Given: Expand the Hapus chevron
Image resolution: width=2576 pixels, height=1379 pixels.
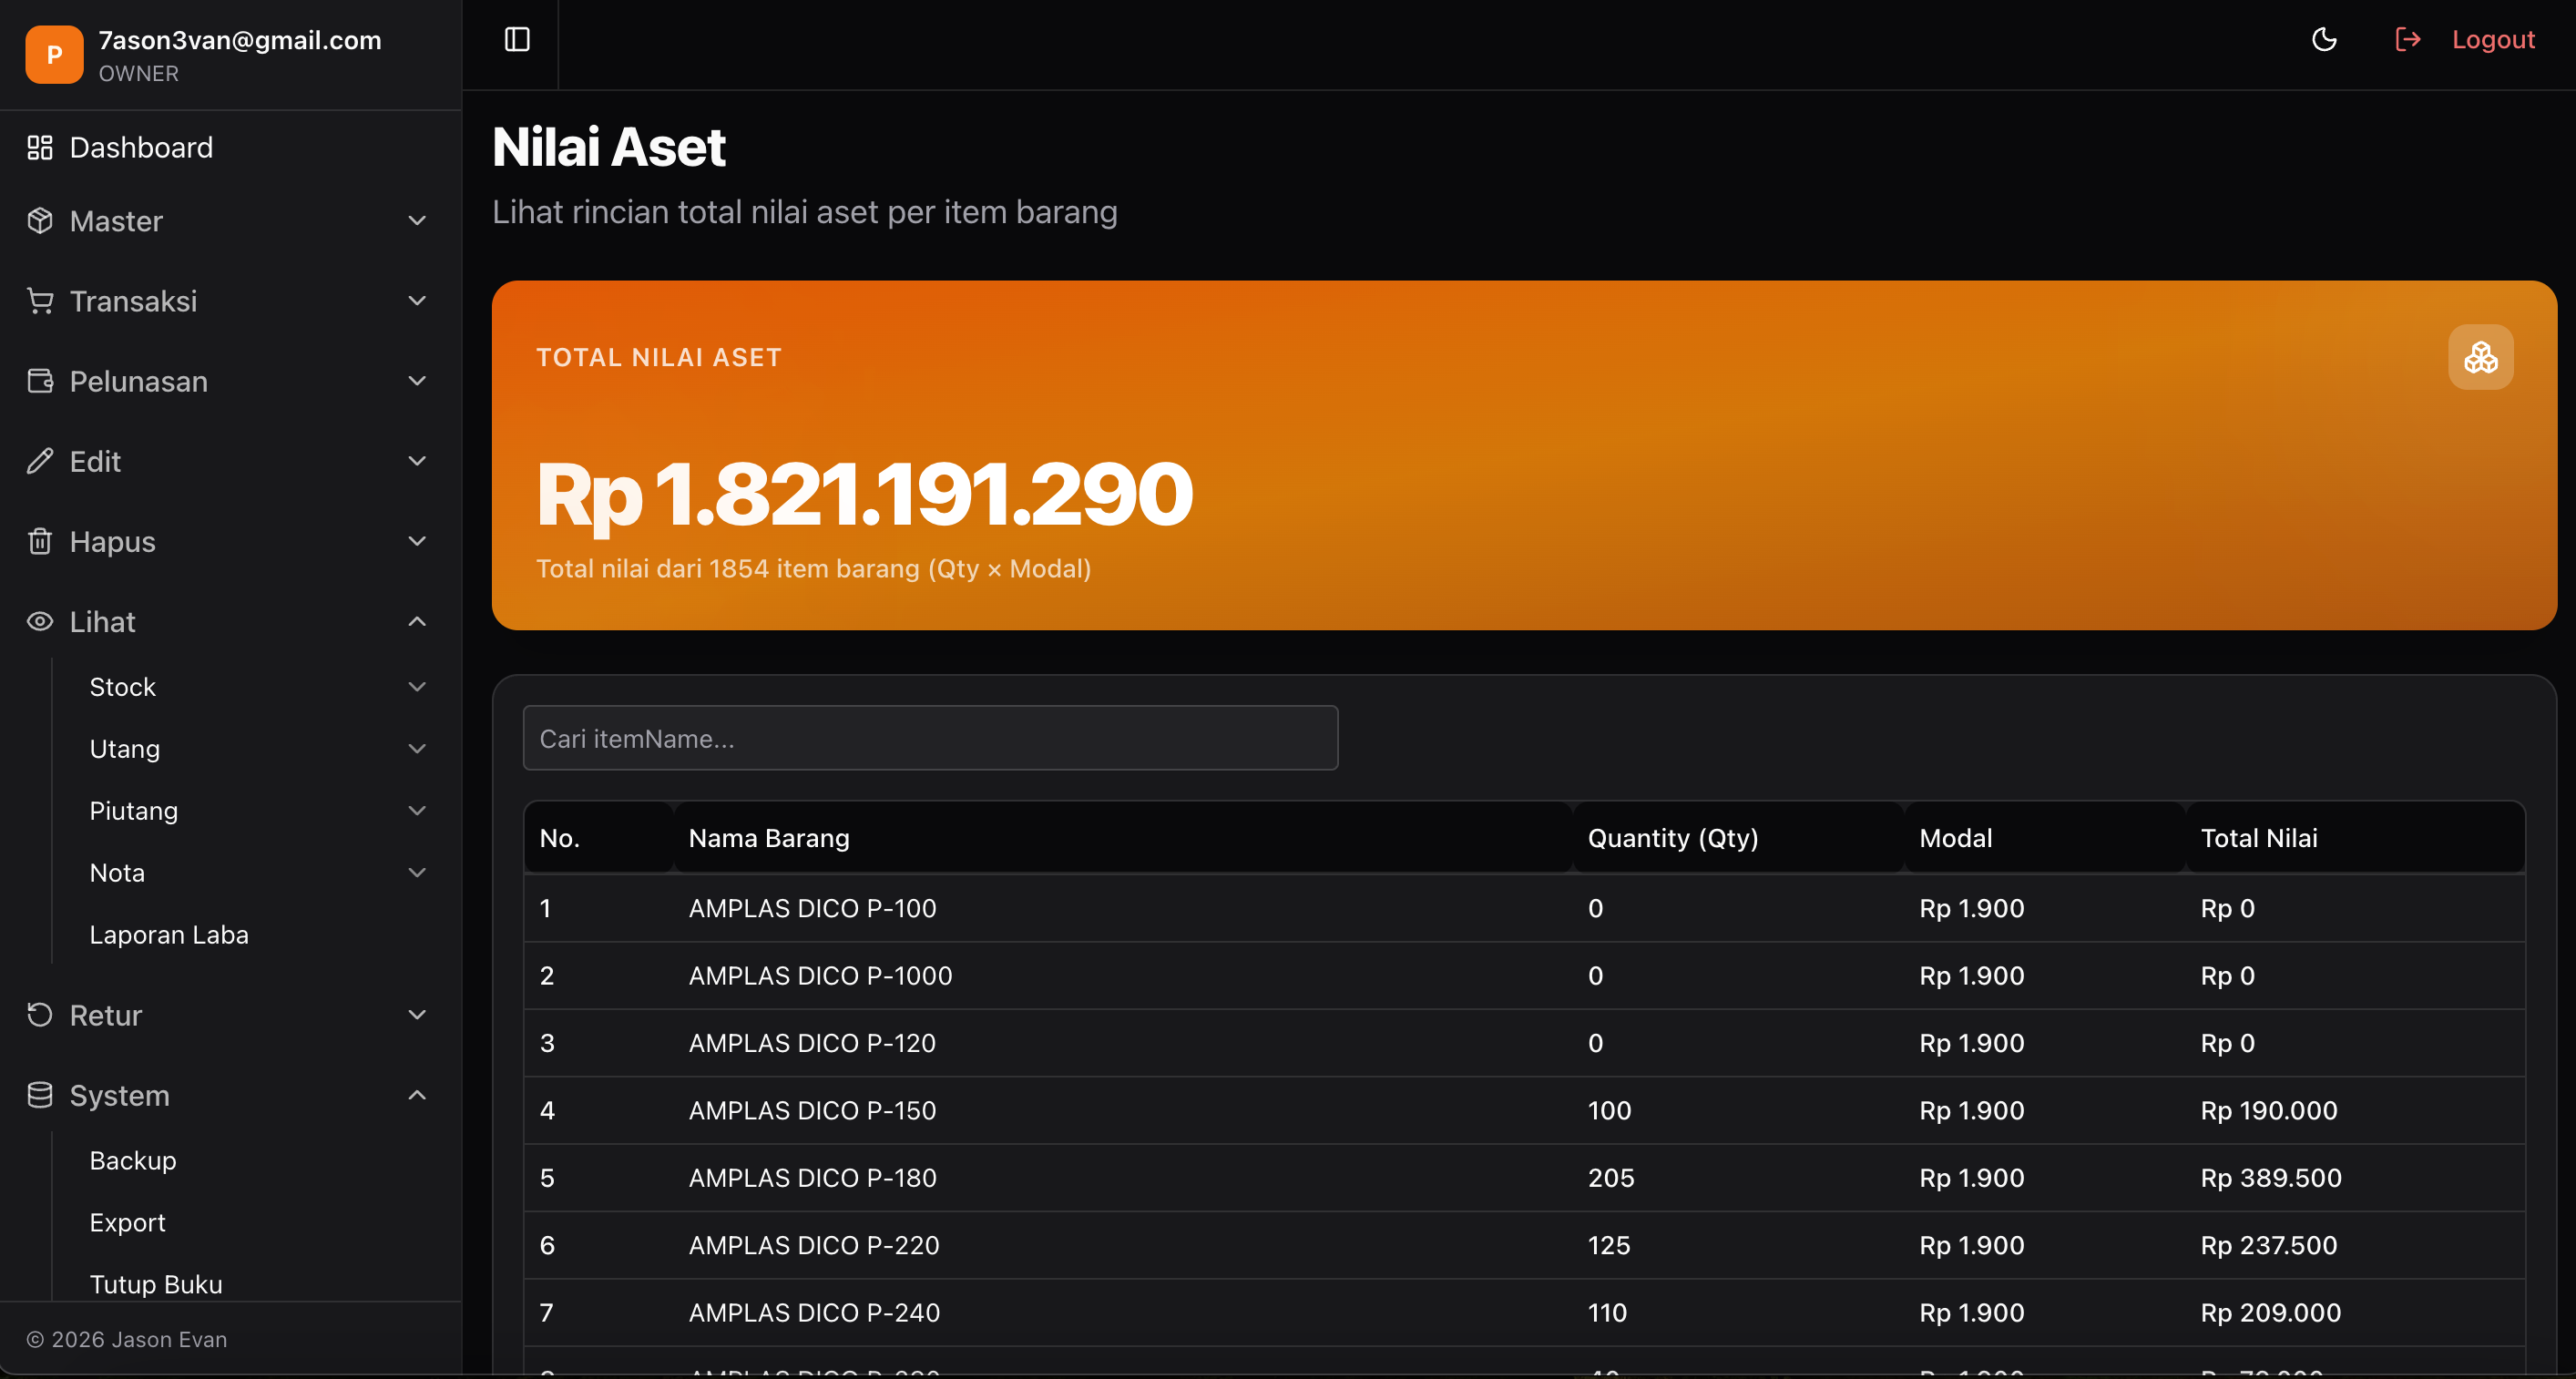Looking at the screenshot, I should click(417, 541).
